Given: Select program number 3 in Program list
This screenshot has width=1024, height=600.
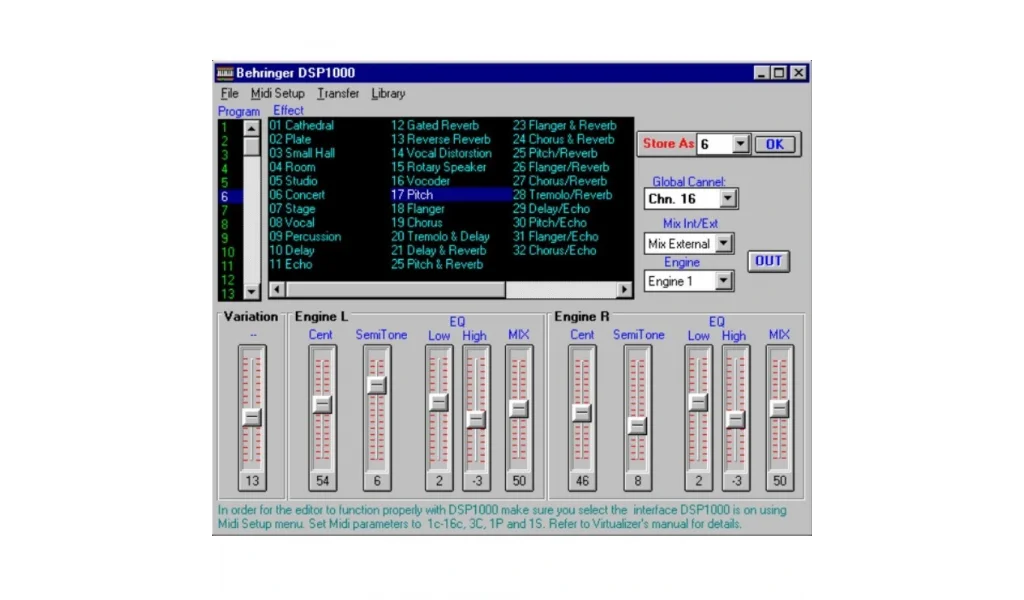Looking at the screenshot, I should [225, 155].
